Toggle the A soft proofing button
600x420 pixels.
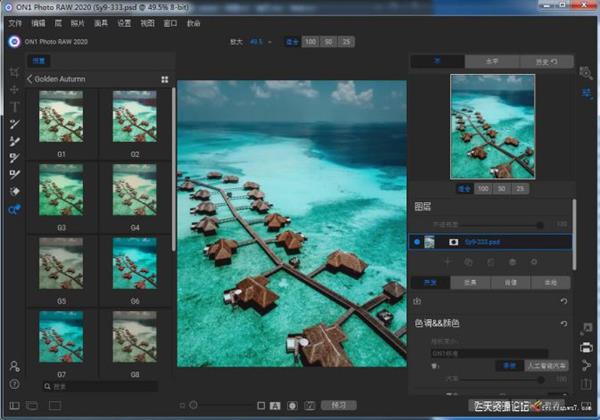tap(275, 405)
